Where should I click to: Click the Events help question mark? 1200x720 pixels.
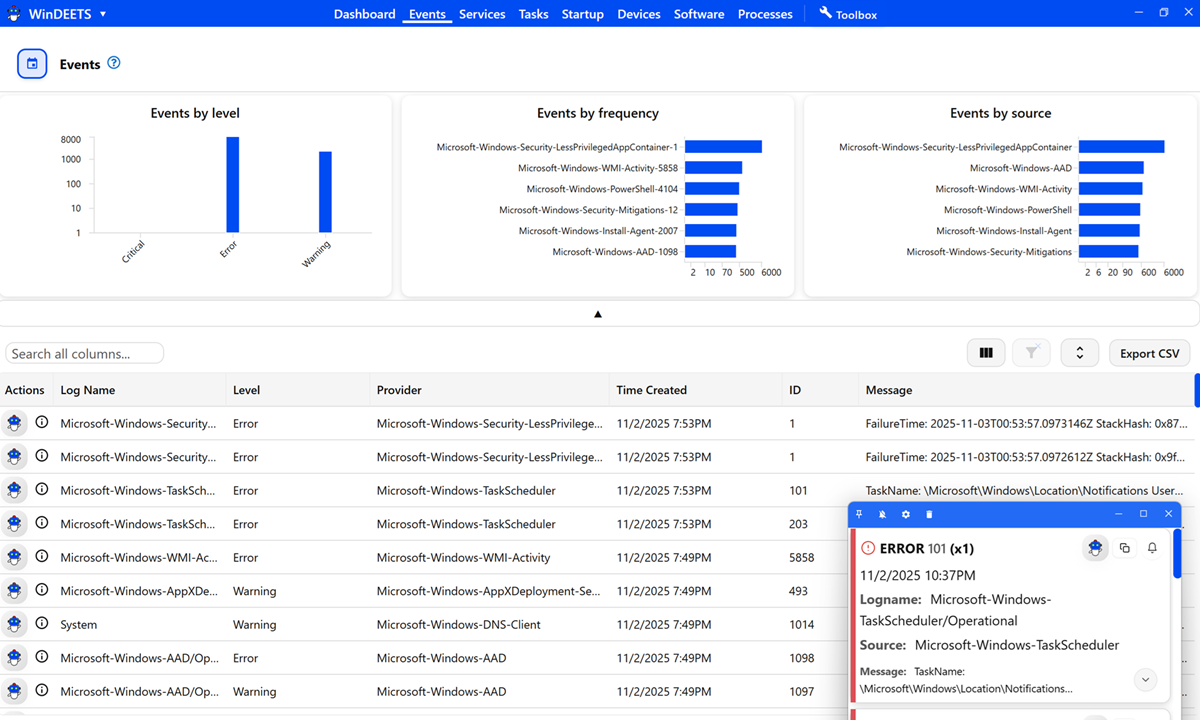coord(113,63)
